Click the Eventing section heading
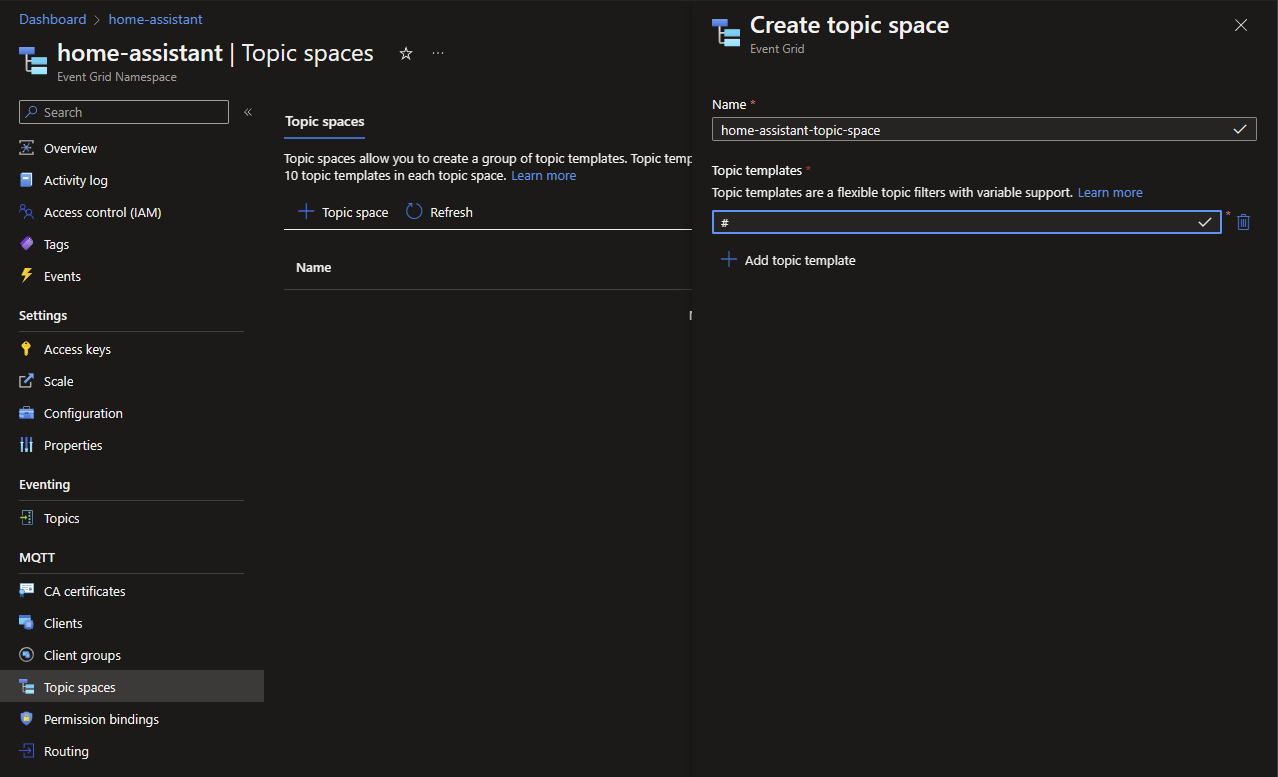This screenshot has width=1278, height=777. pos(45,484)
